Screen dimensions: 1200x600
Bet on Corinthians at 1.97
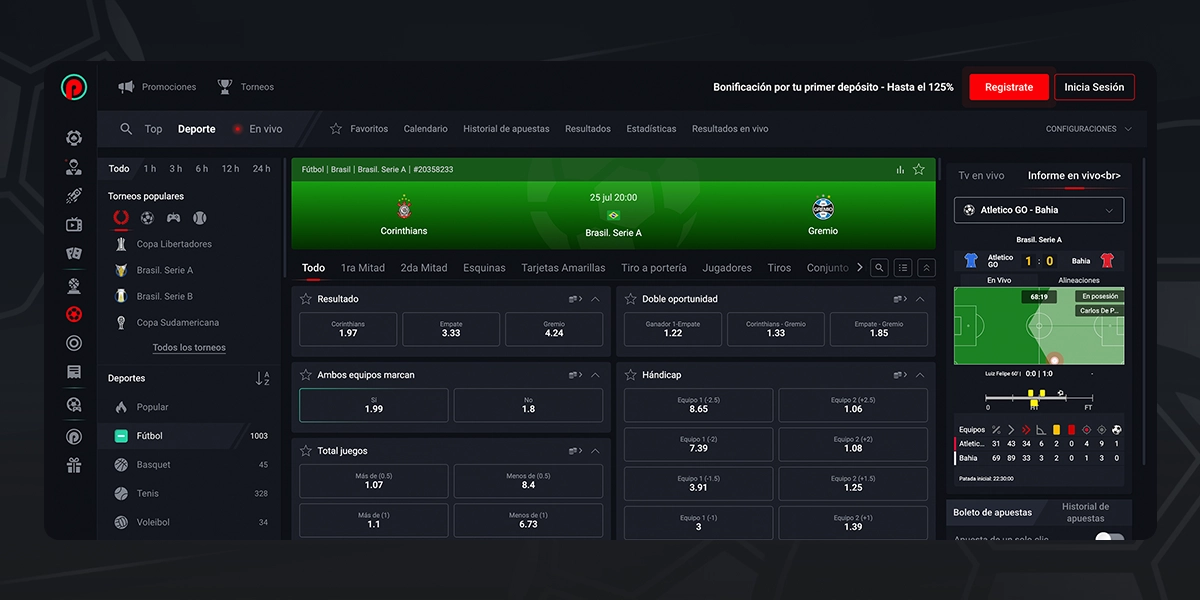348,329
